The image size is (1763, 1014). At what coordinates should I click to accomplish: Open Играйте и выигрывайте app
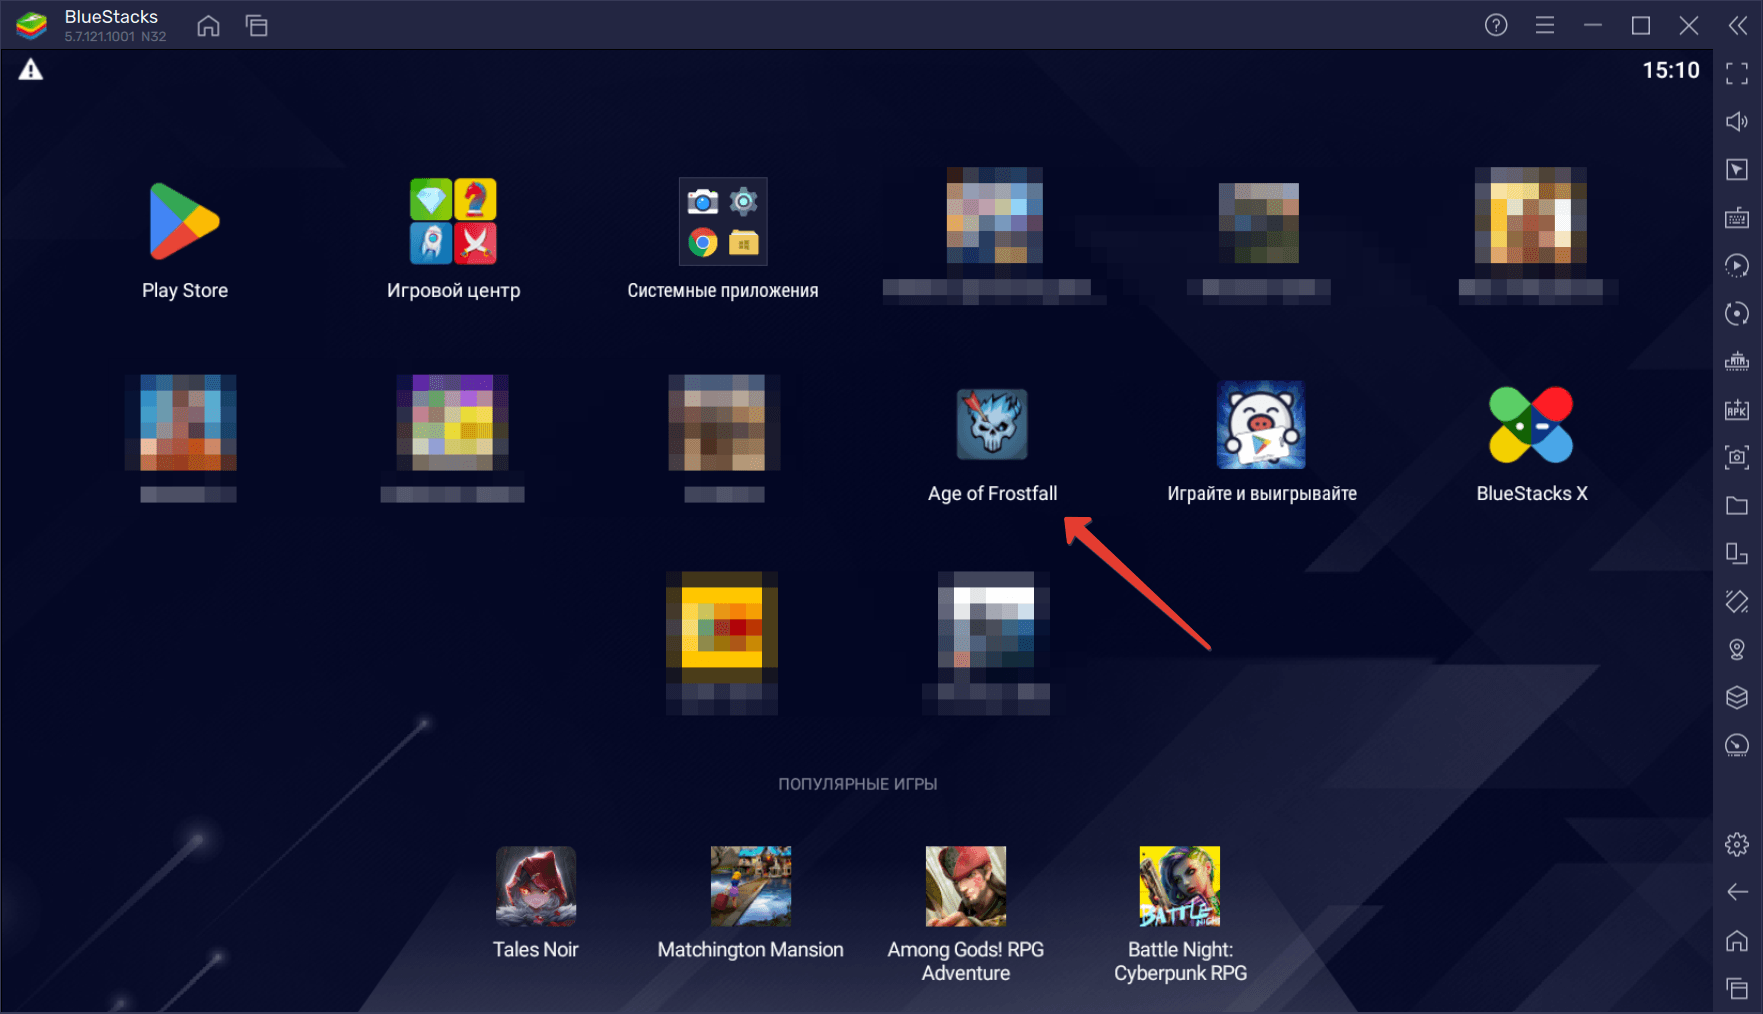(1261, 424)
